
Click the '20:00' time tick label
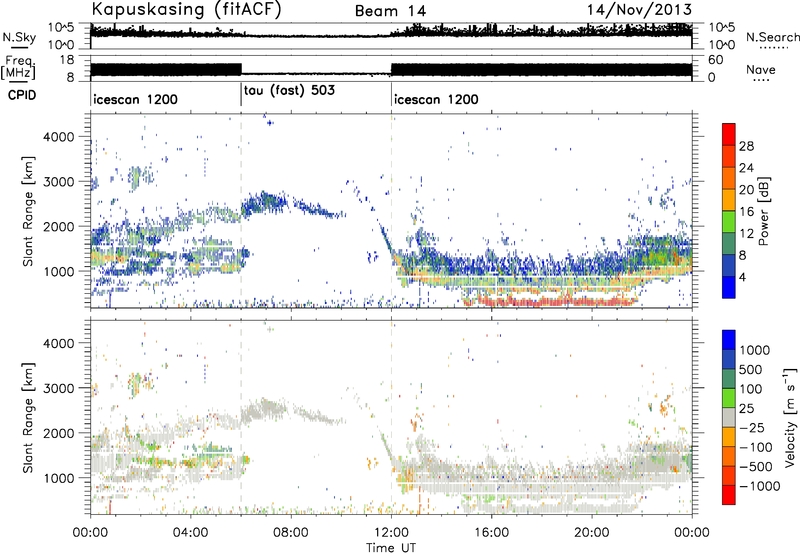(x=591, y=533)
